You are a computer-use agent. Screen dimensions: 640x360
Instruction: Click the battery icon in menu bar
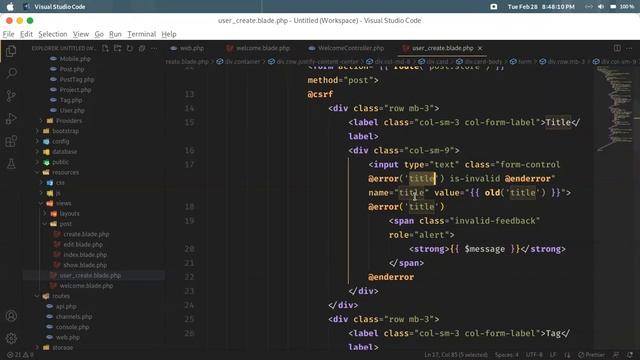(x=613, y=7)
